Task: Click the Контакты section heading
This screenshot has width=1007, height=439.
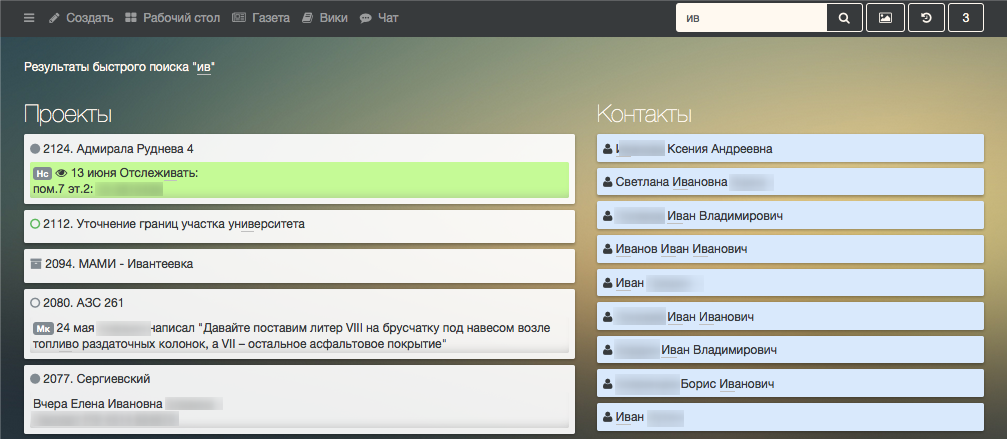Action: (x=644, y=114)
